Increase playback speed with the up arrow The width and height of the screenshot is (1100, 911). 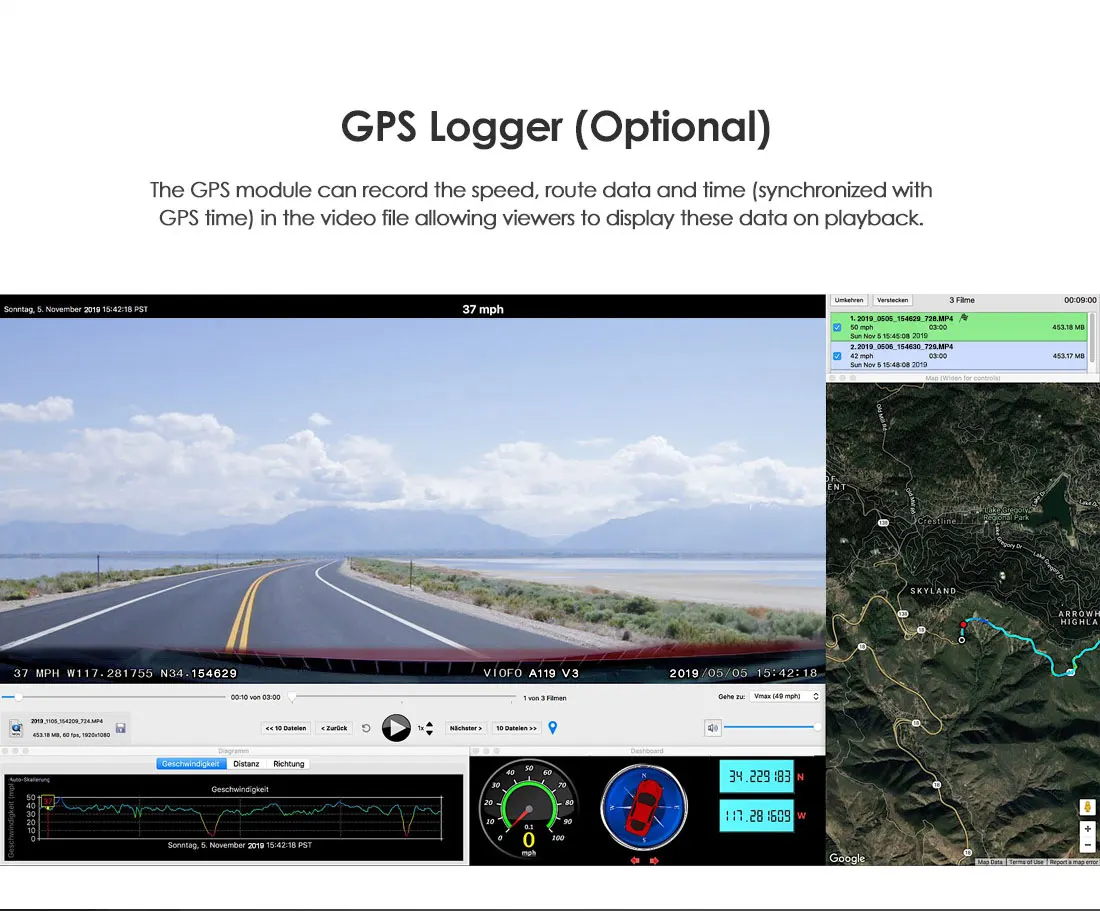(x=429, y=724)
